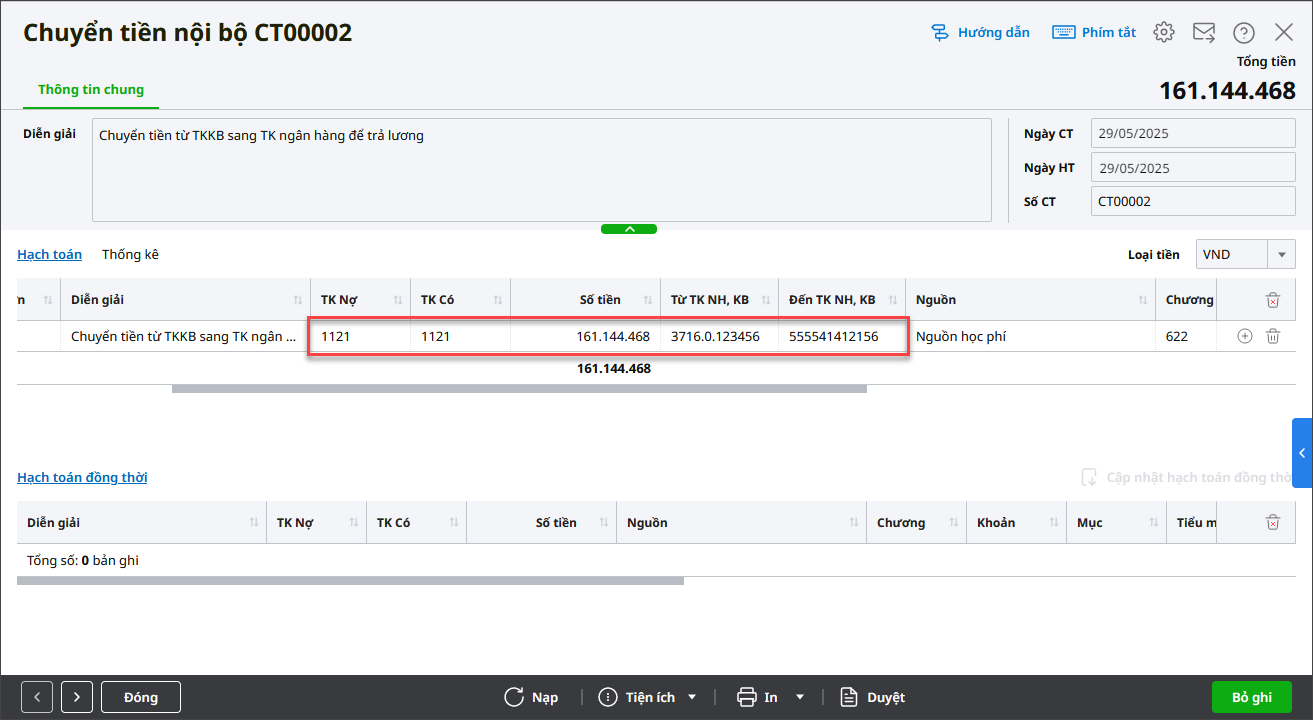
Task: Select the Thông tin chung tab
Action: (x=91, y=90)
